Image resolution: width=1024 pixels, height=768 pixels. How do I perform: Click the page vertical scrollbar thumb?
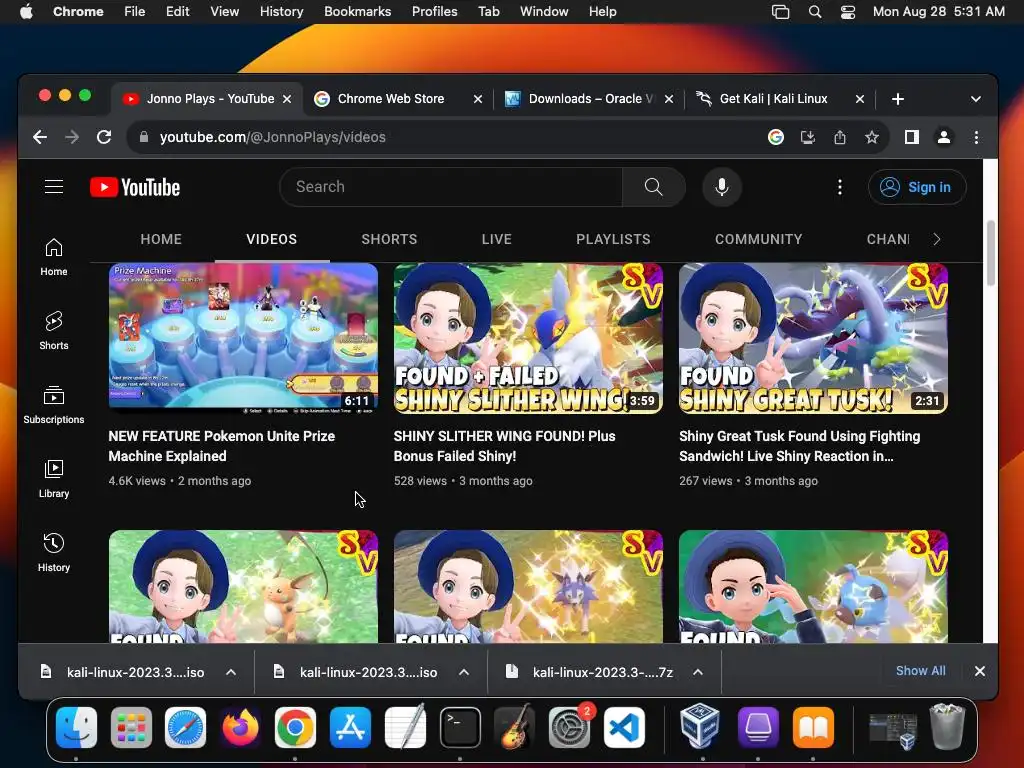(990, 253)
